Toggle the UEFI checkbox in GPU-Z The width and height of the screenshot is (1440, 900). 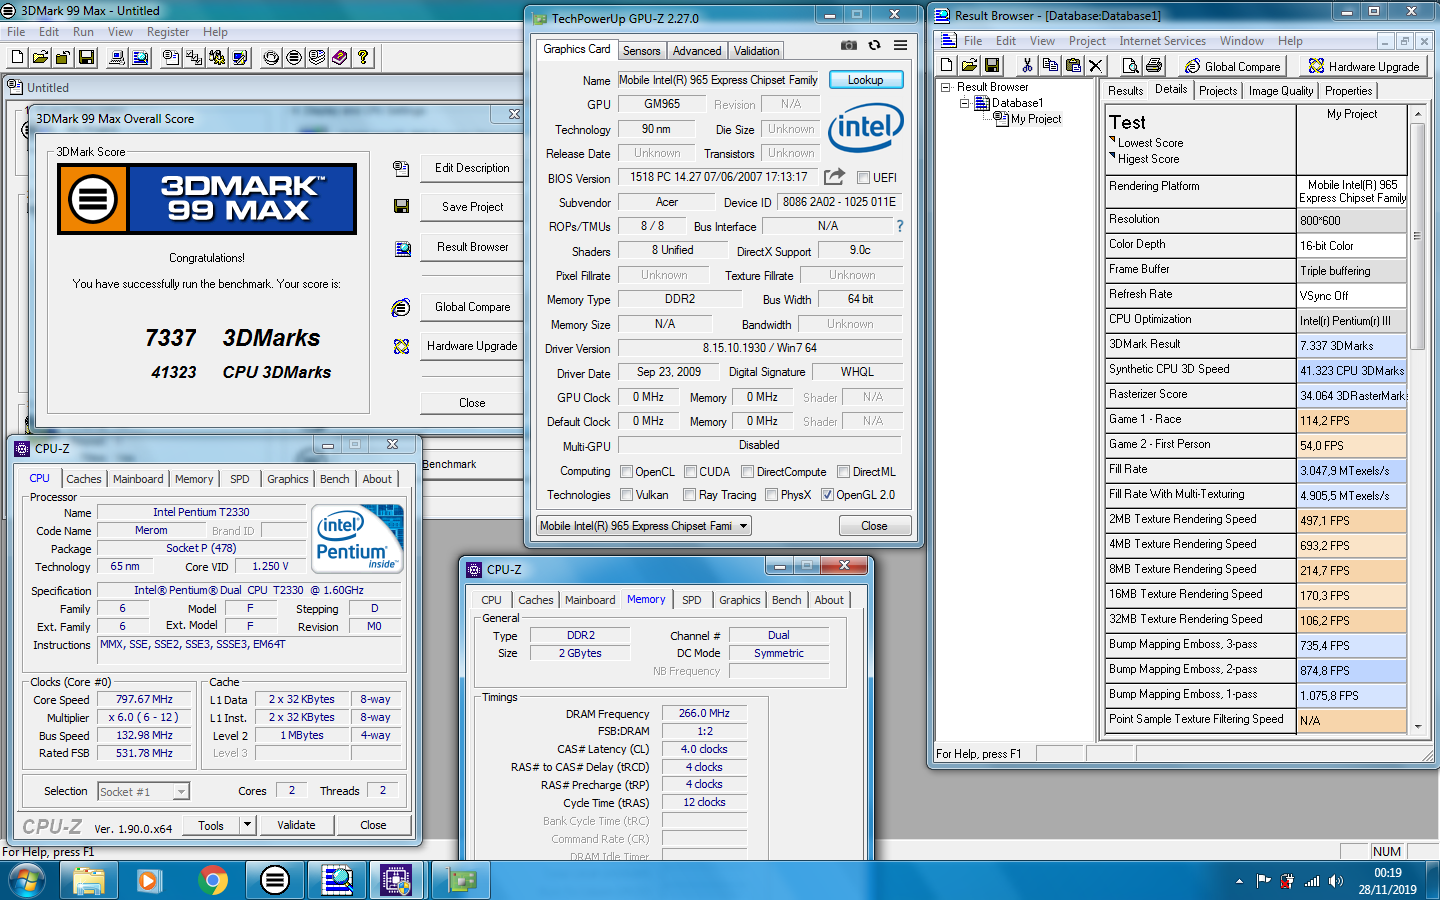tap(863, 178)
